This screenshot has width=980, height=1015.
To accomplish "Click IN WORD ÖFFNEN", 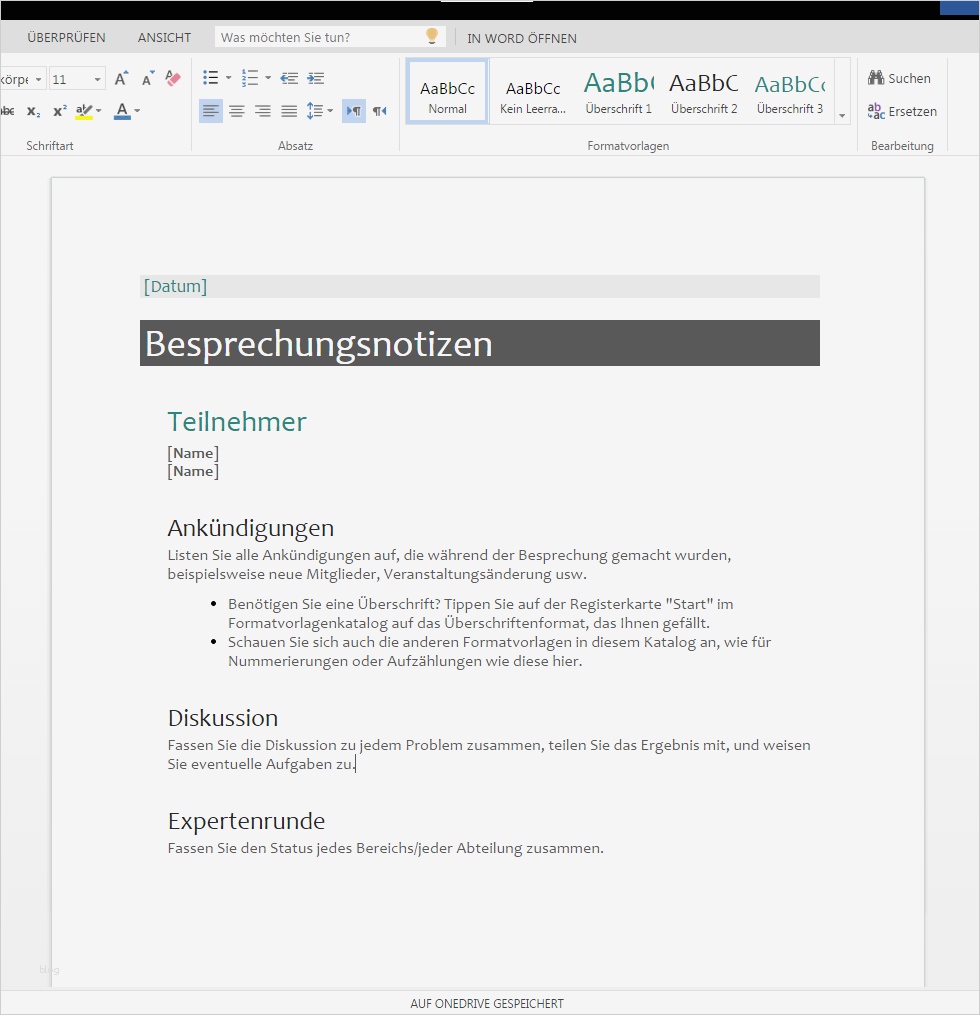I will tap(521, 38).
